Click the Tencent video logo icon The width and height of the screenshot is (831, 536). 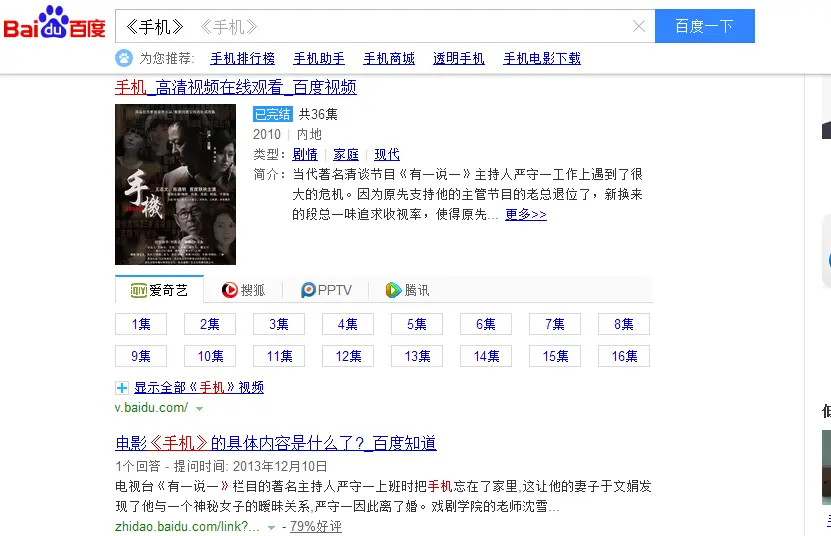tap(393, 290)
